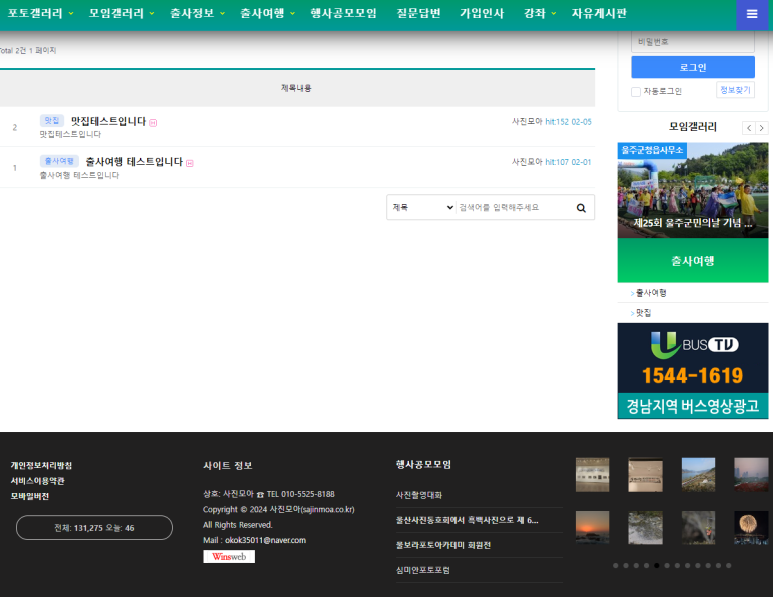Click the search magnifier icon
The height and width of the screenshot is (597, 773).
[581, 208]
